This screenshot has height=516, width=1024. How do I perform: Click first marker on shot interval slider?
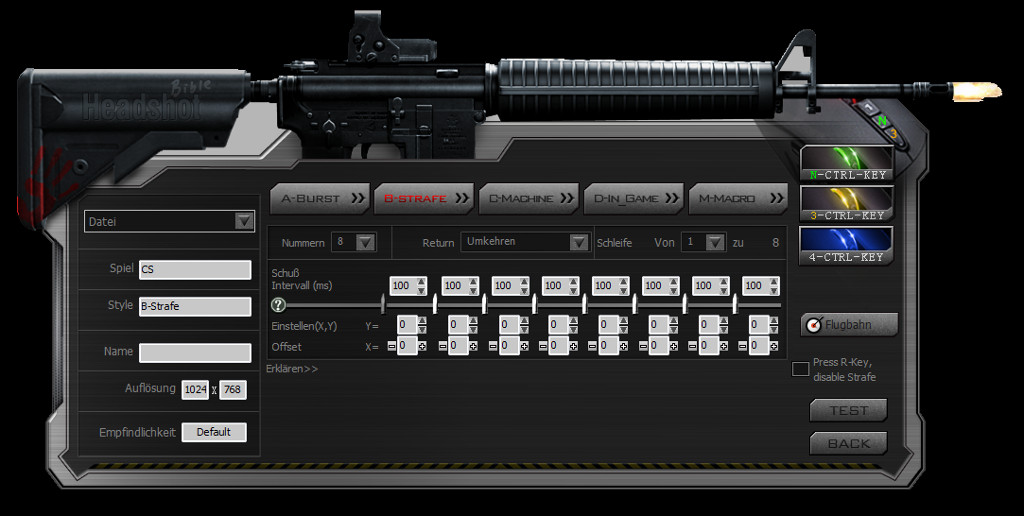click(x=384, y=304)
